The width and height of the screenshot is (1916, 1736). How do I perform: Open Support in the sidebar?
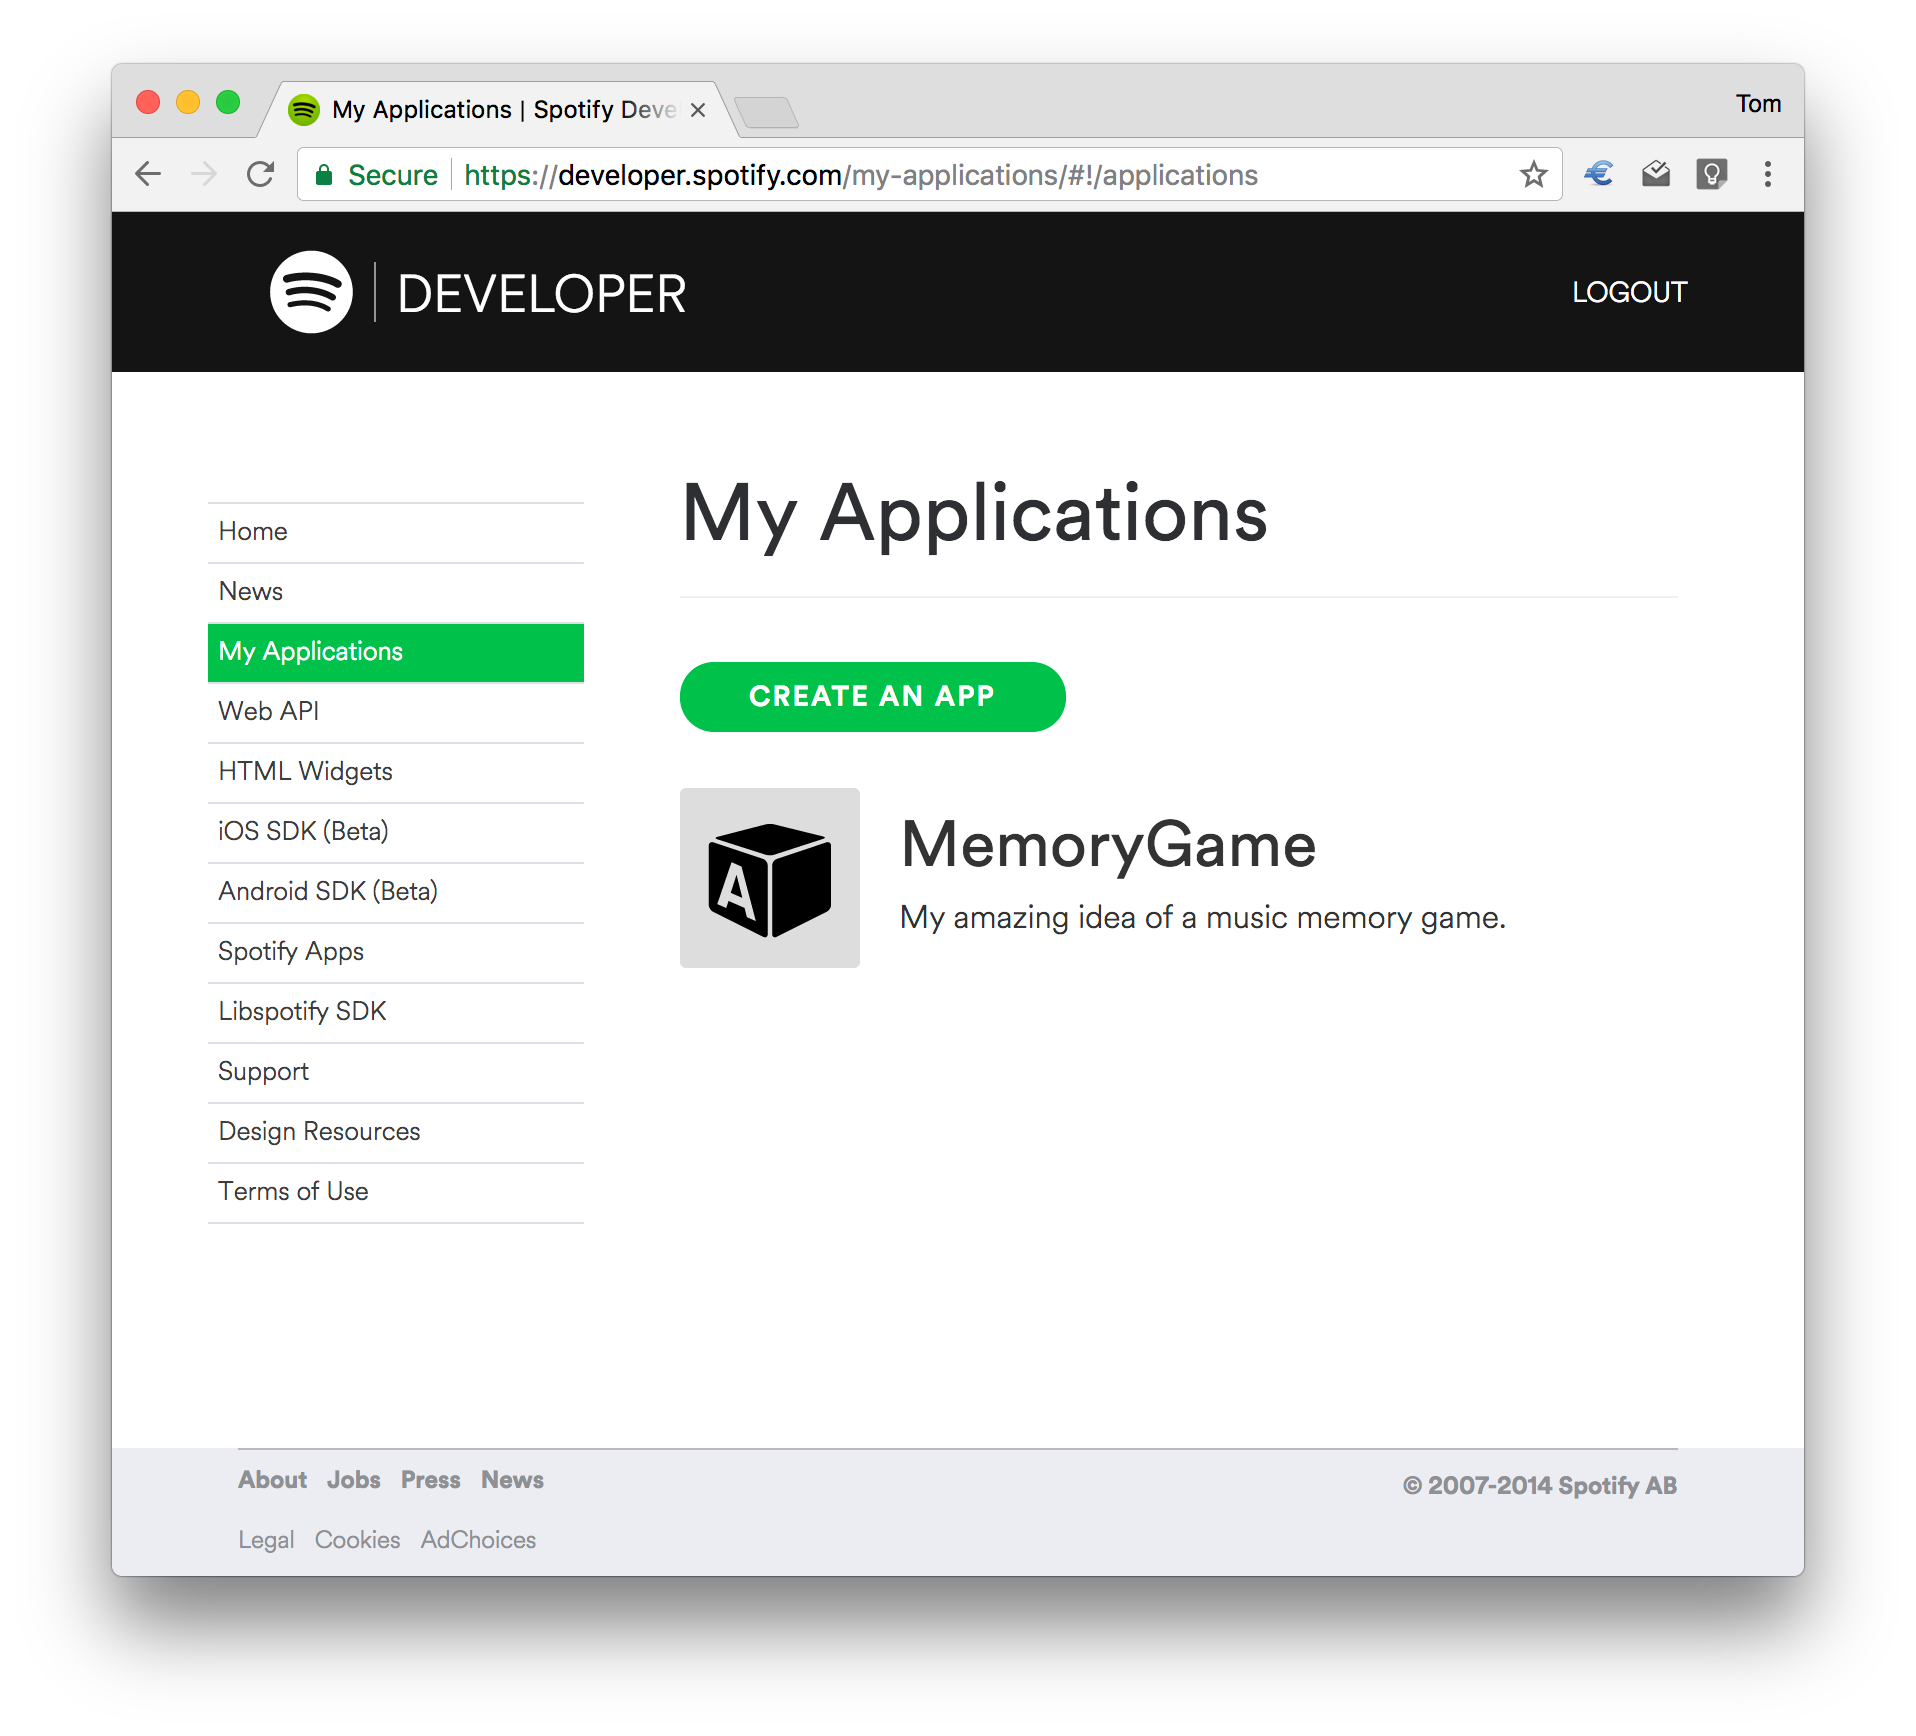click(396, 1072)
